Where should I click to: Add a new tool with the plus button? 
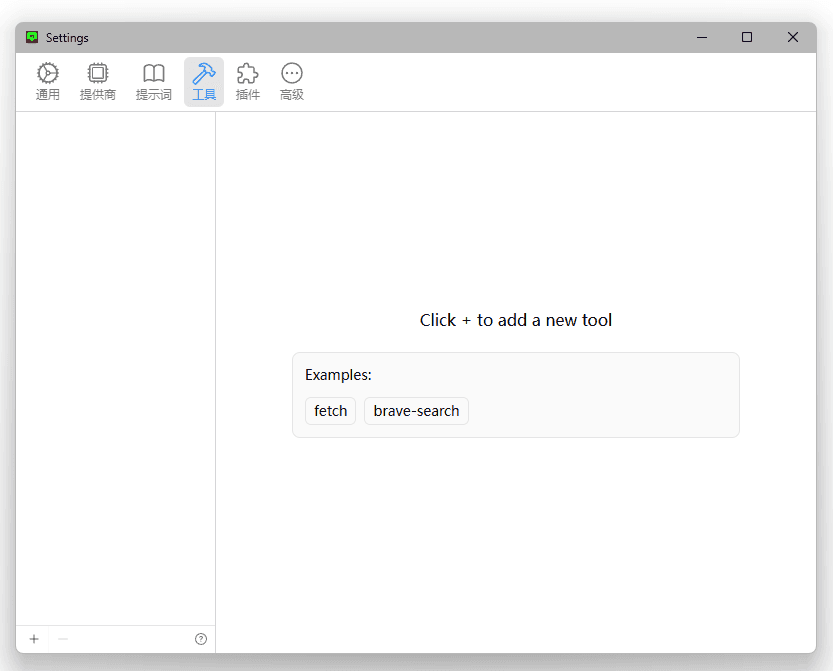tap(34, 639)
